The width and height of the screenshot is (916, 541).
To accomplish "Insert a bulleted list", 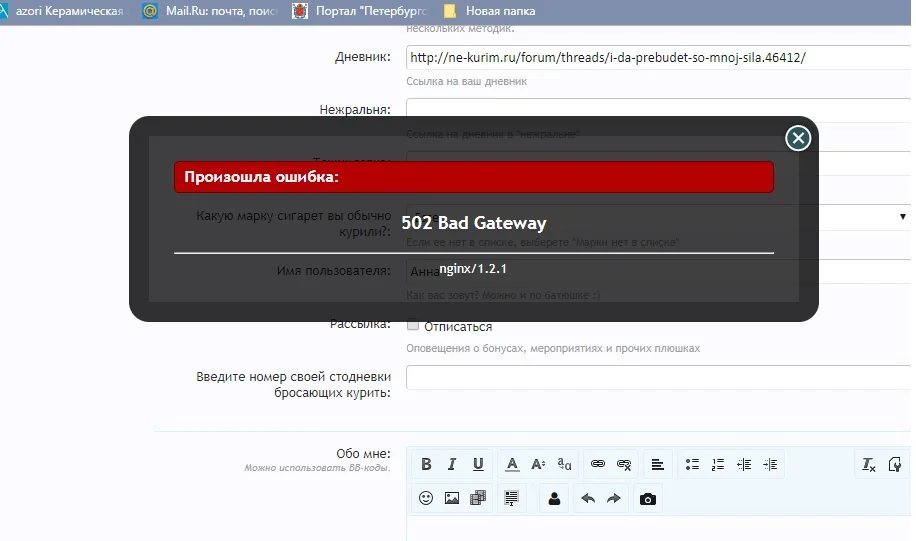I will click(x=692, y=464).
